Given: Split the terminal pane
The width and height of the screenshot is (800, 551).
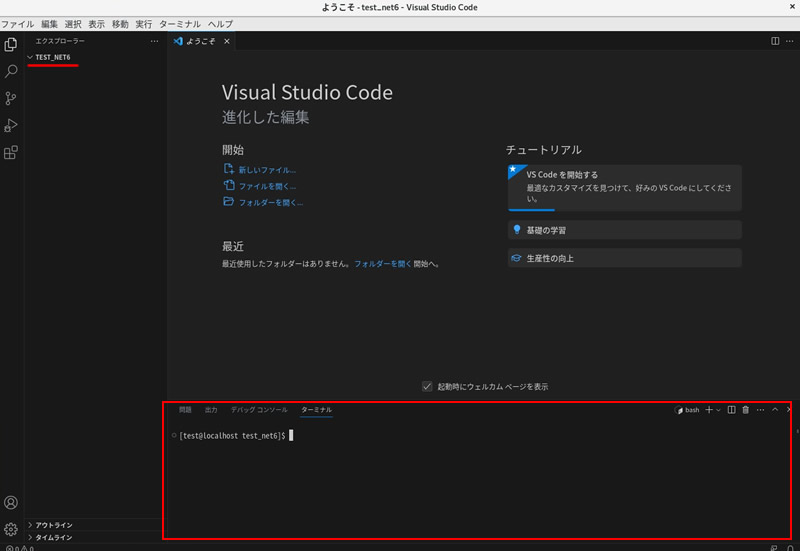Looking at the screenshot, I should coord(732,410).
